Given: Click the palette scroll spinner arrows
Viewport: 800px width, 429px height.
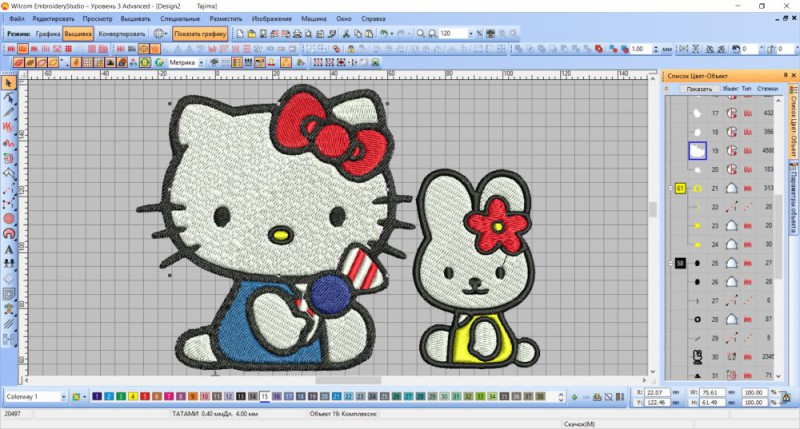Looking at the screenshot, I should pyautogui.click(x=561, y=396).
